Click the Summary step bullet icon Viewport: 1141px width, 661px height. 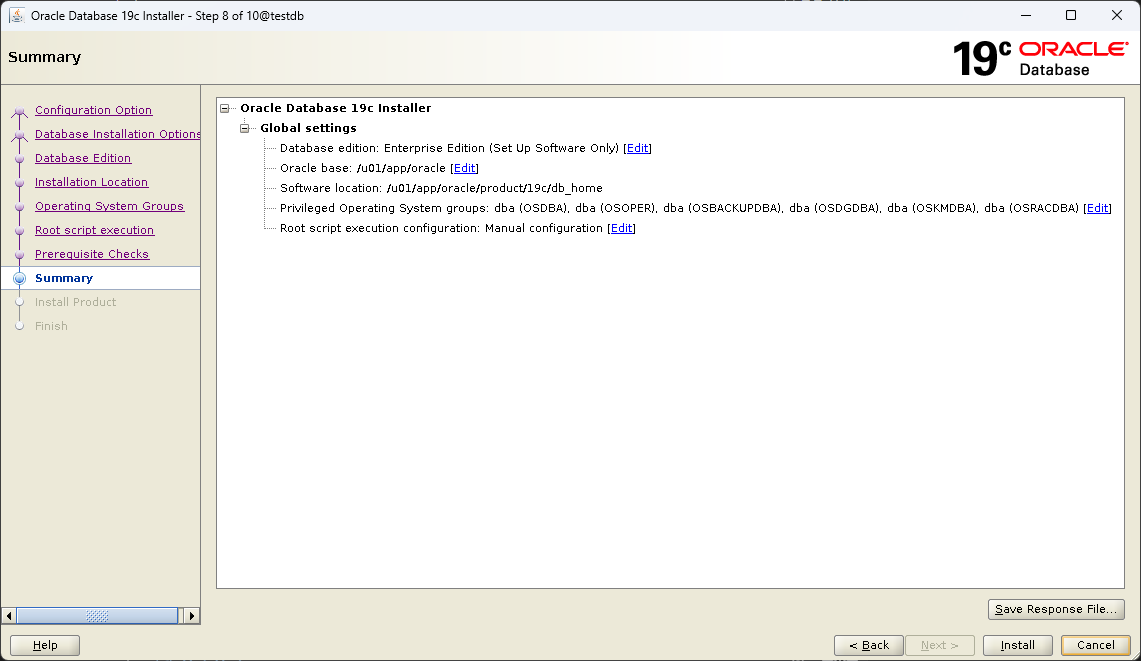click(20, 278)
